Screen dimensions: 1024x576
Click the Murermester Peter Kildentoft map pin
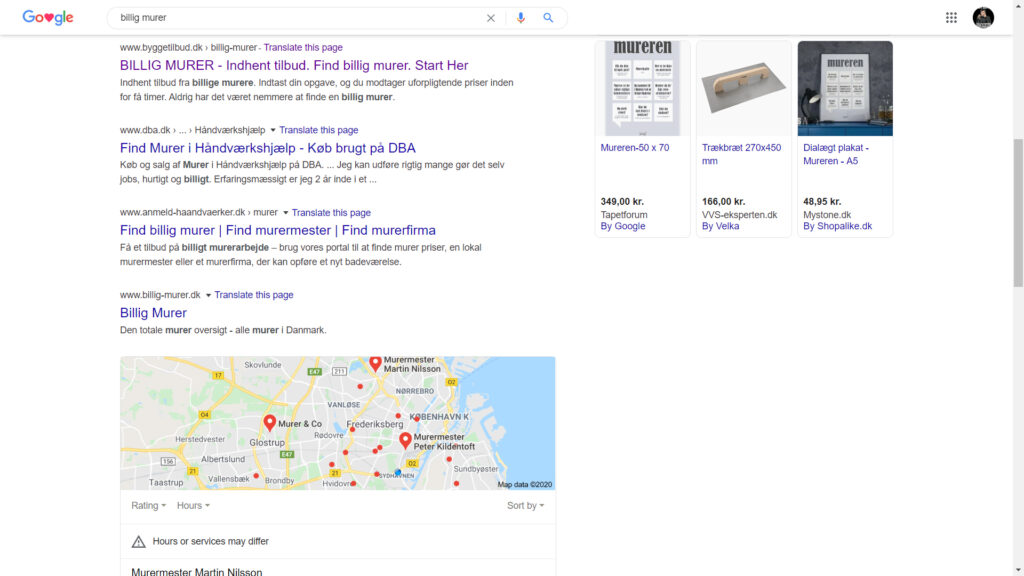click(406, 441)
